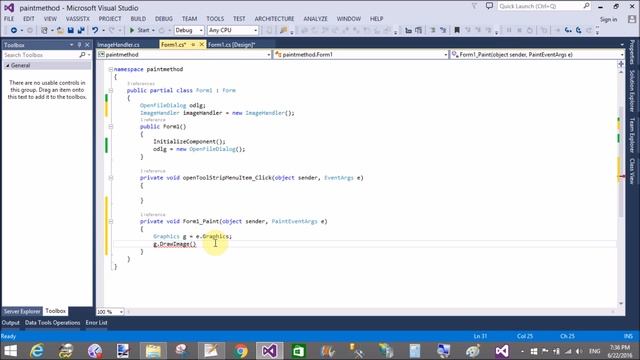640x360 pixels.
Task: Collapse the Form1 class code block
Action: [111, 91]
